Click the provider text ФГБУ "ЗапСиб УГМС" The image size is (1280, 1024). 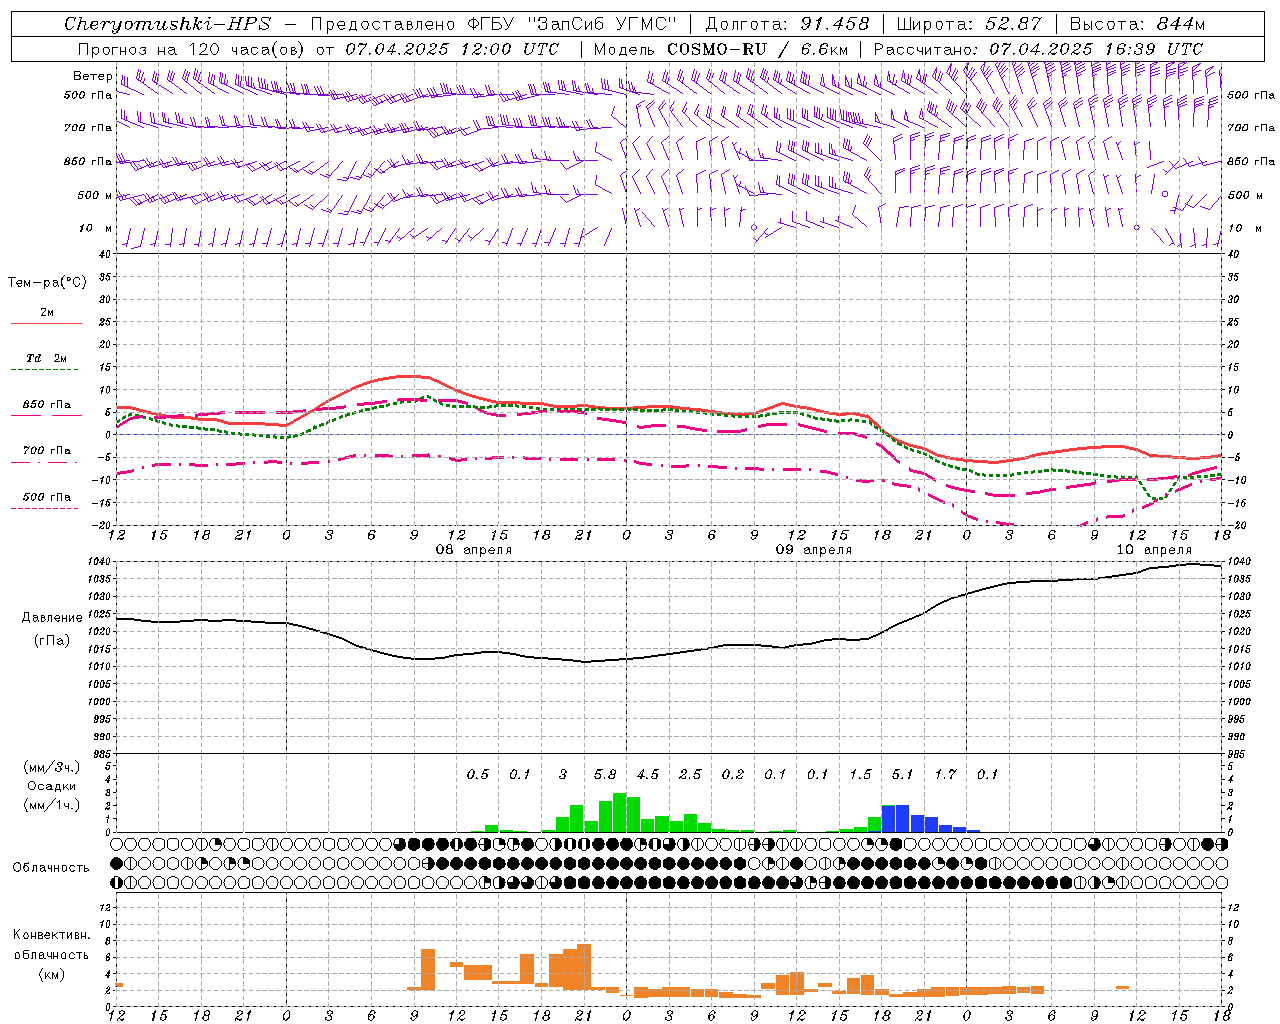(x=571, y=24)
